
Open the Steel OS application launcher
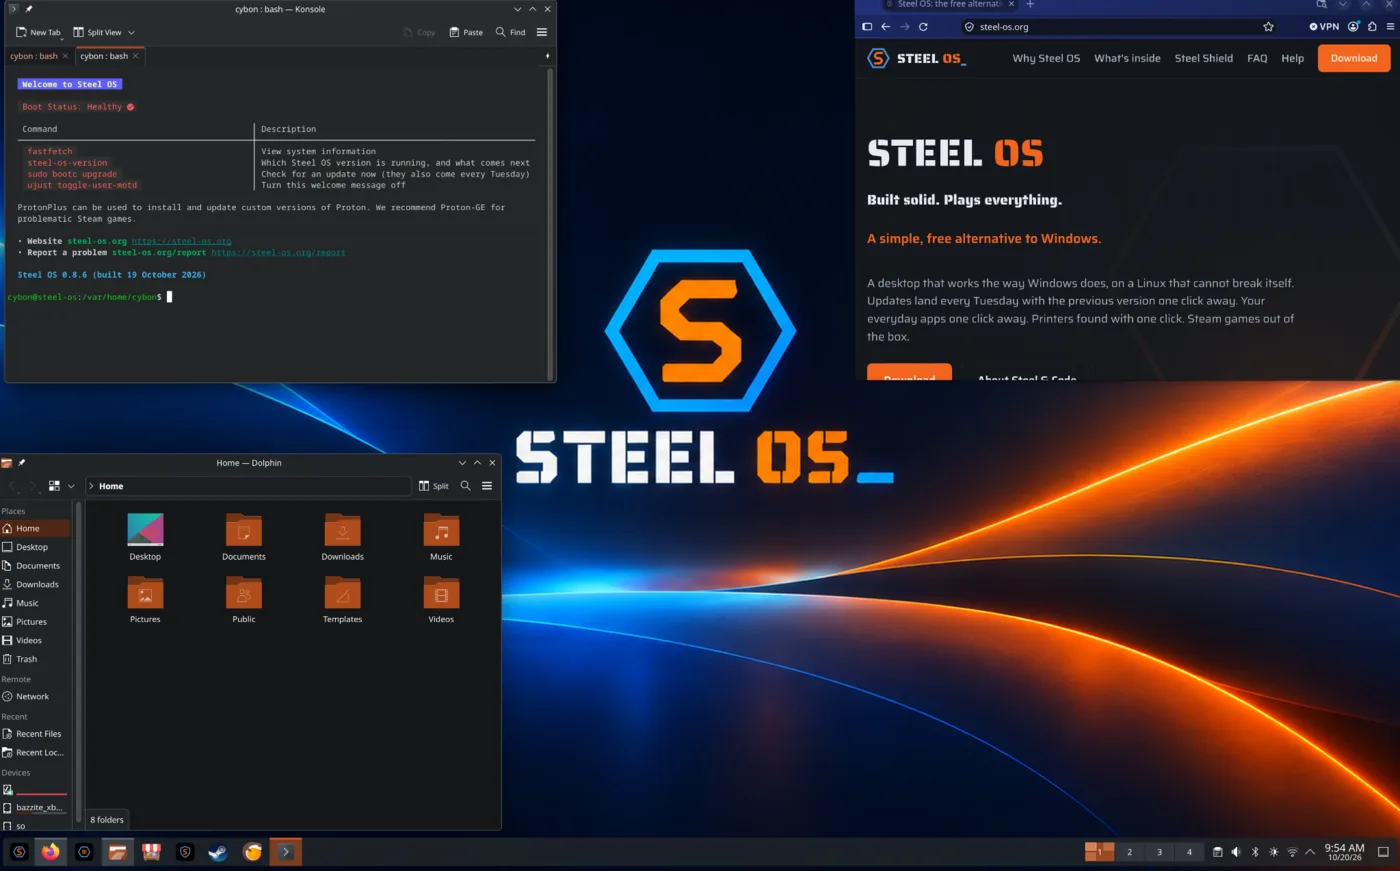tap(18, 852)
